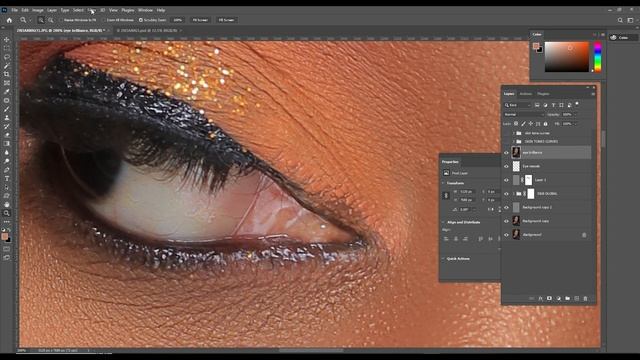Expand the SKIN TONES group

click(513, 141)
